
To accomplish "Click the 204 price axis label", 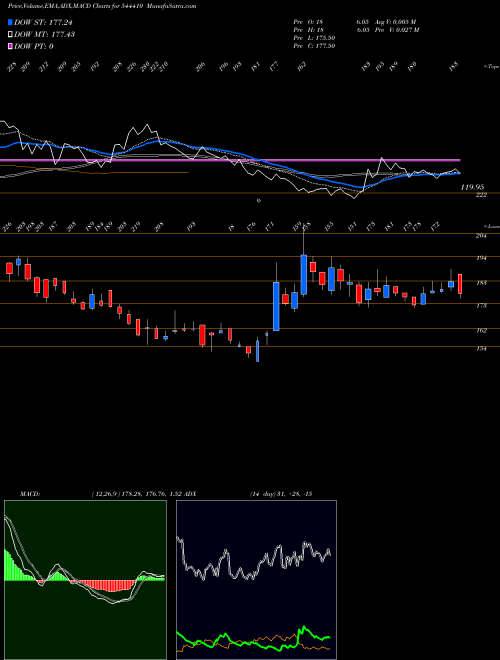I will pos(481,236).
